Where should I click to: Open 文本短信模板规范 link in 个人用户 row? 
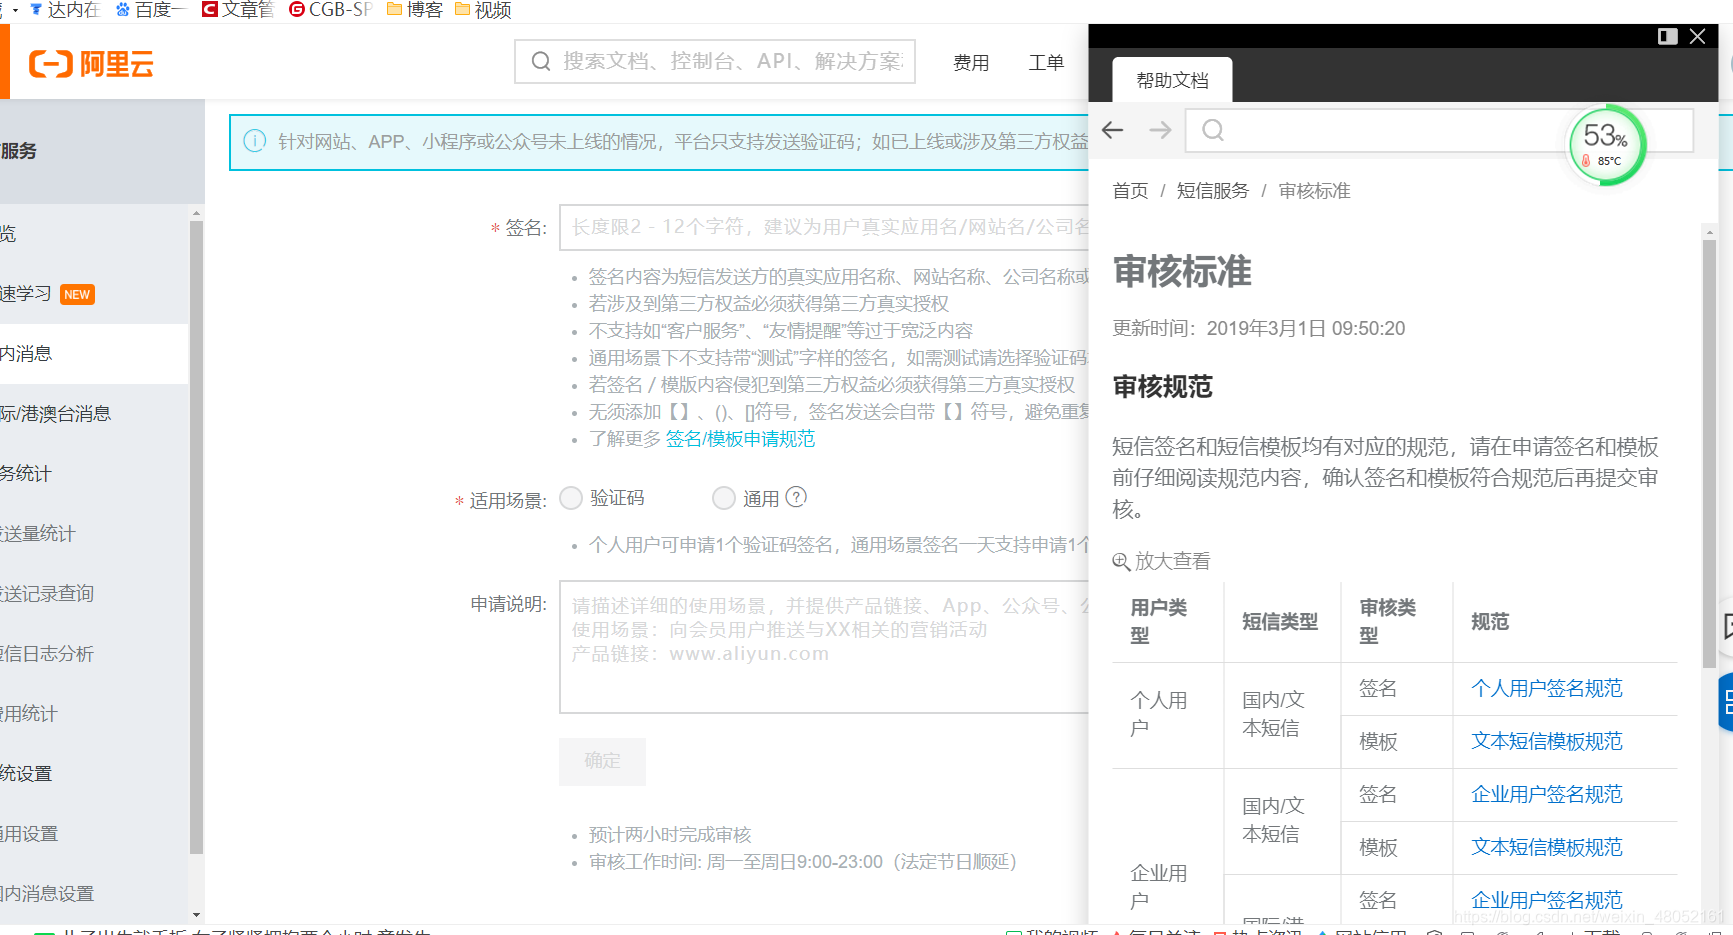pyautogui.click(x=1546, y=741)
